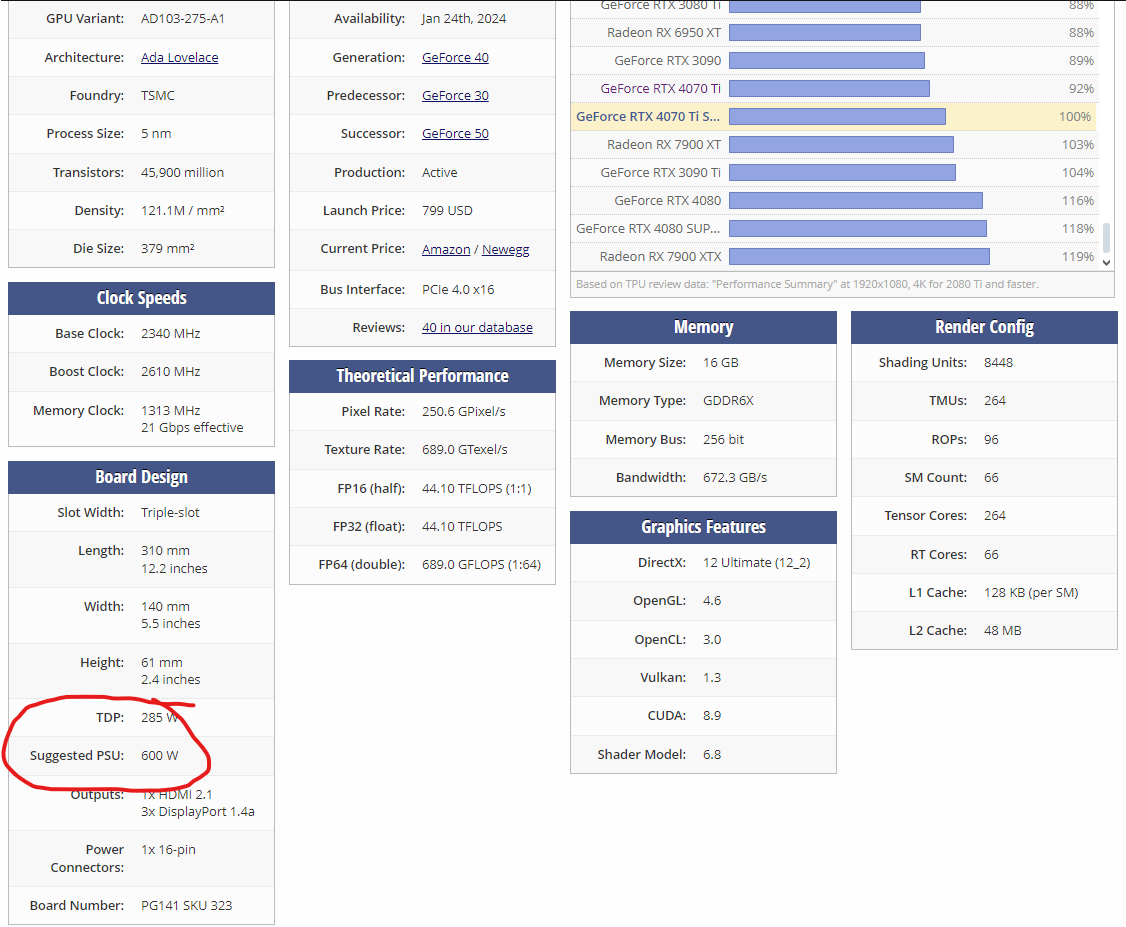Open the GeForce 50 successor link
Image resolution: width=1126 pixels, height=927 pixels.
click(455, 134)
